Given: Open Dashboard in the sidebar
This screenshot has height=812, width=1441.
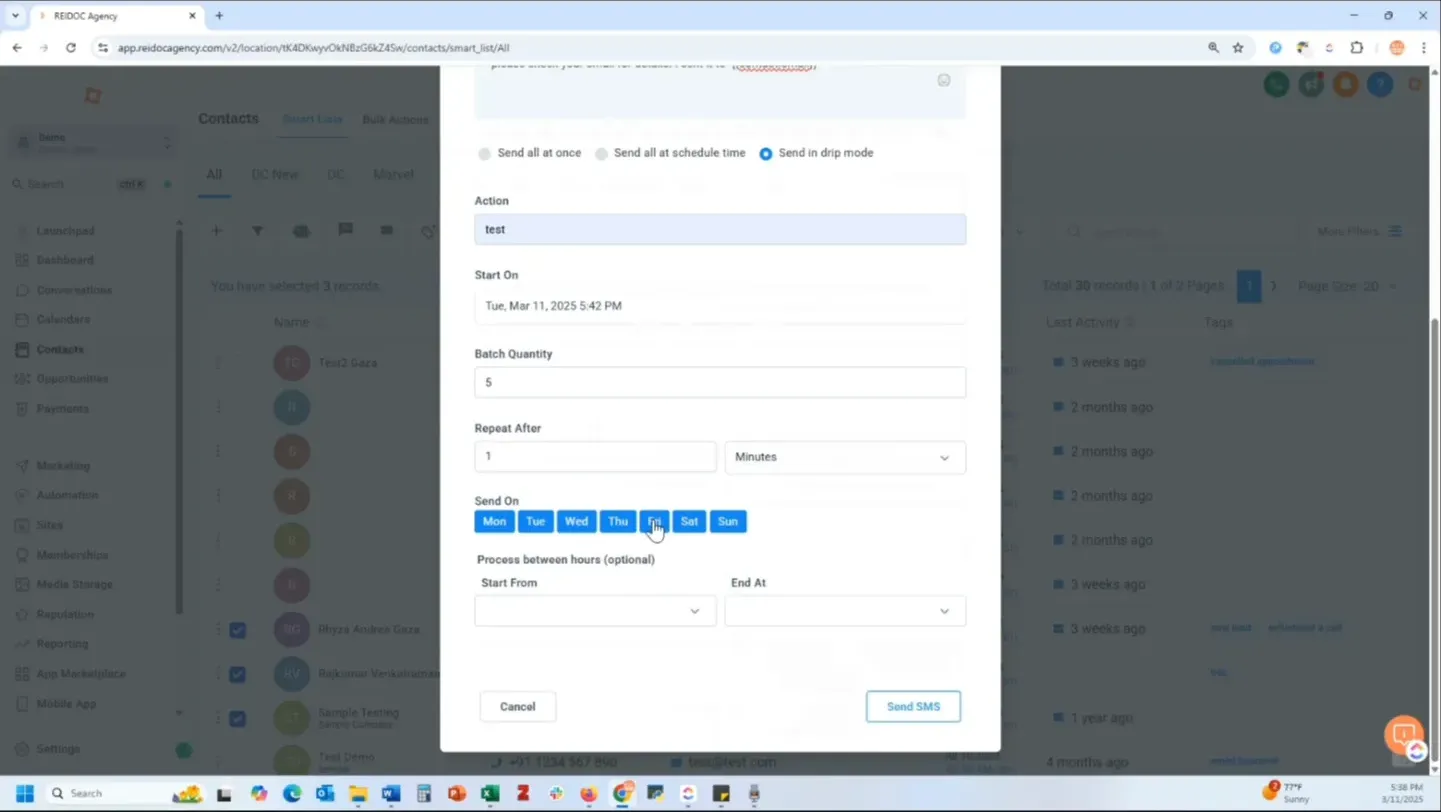Looking at the screenshot, I should click(65, 260).
